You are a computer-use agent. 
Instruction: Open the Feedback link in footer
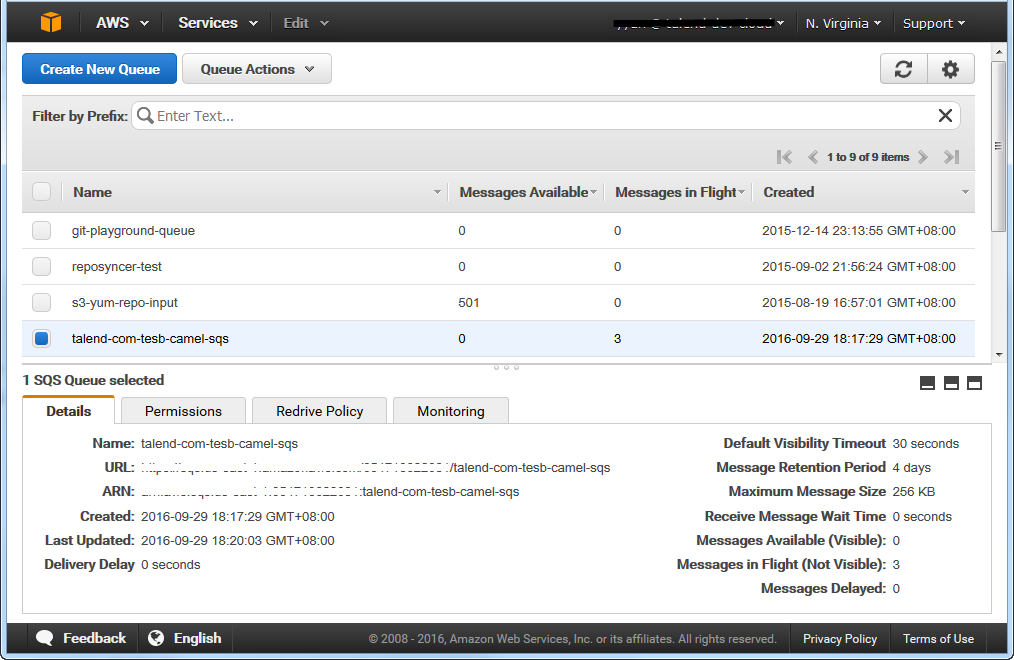tap(94, 638)
